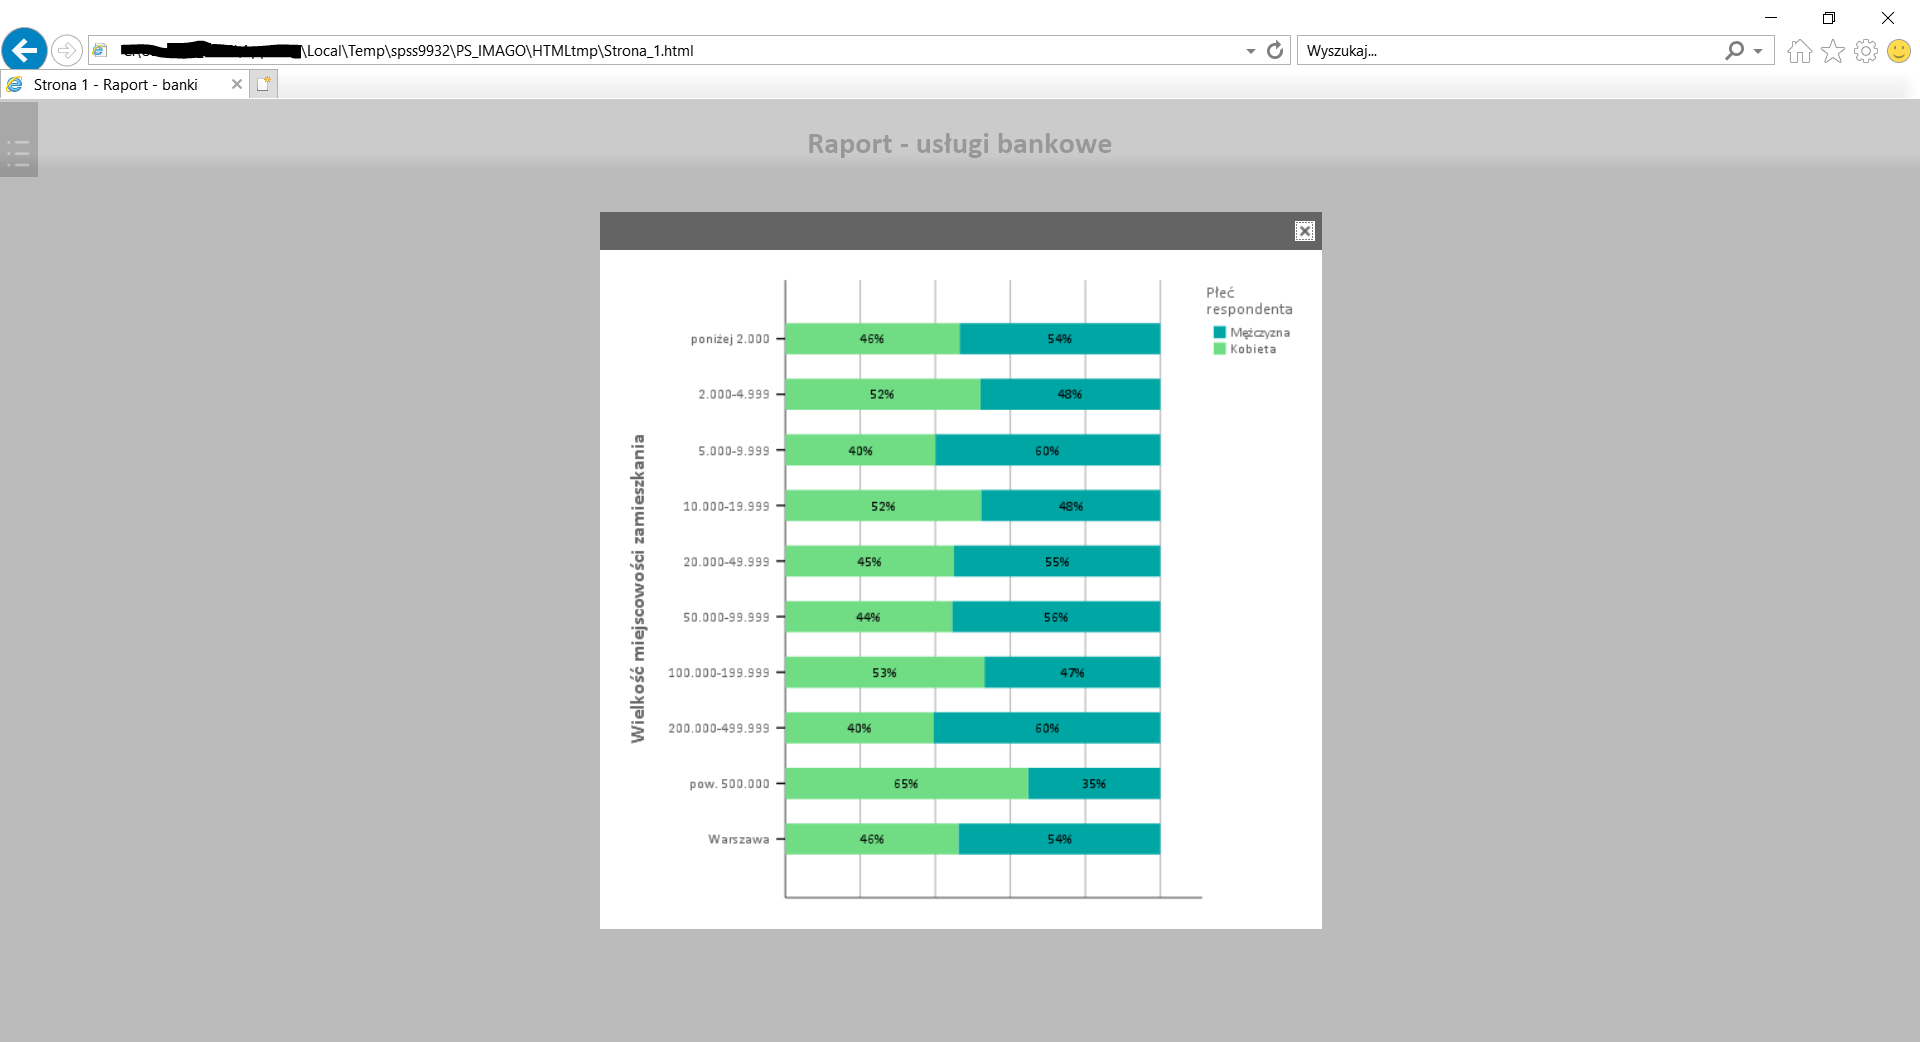This screenshot has width=1920, height=1042.
Task: Click the Mężczyzna legend color swatch
Action: pyautogui.click(x=1220, y=332)
